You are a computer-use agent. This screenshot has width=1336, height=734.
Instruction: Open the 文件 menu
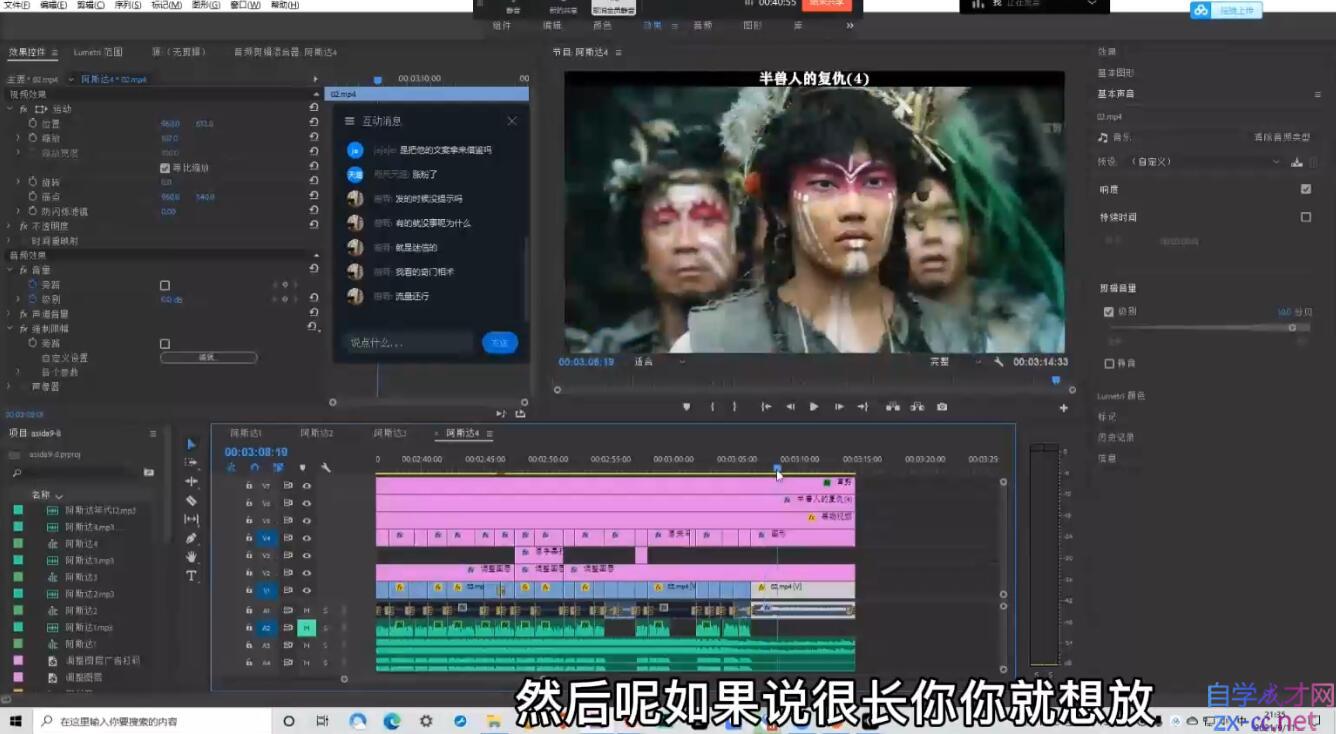[x=16, y=5]
